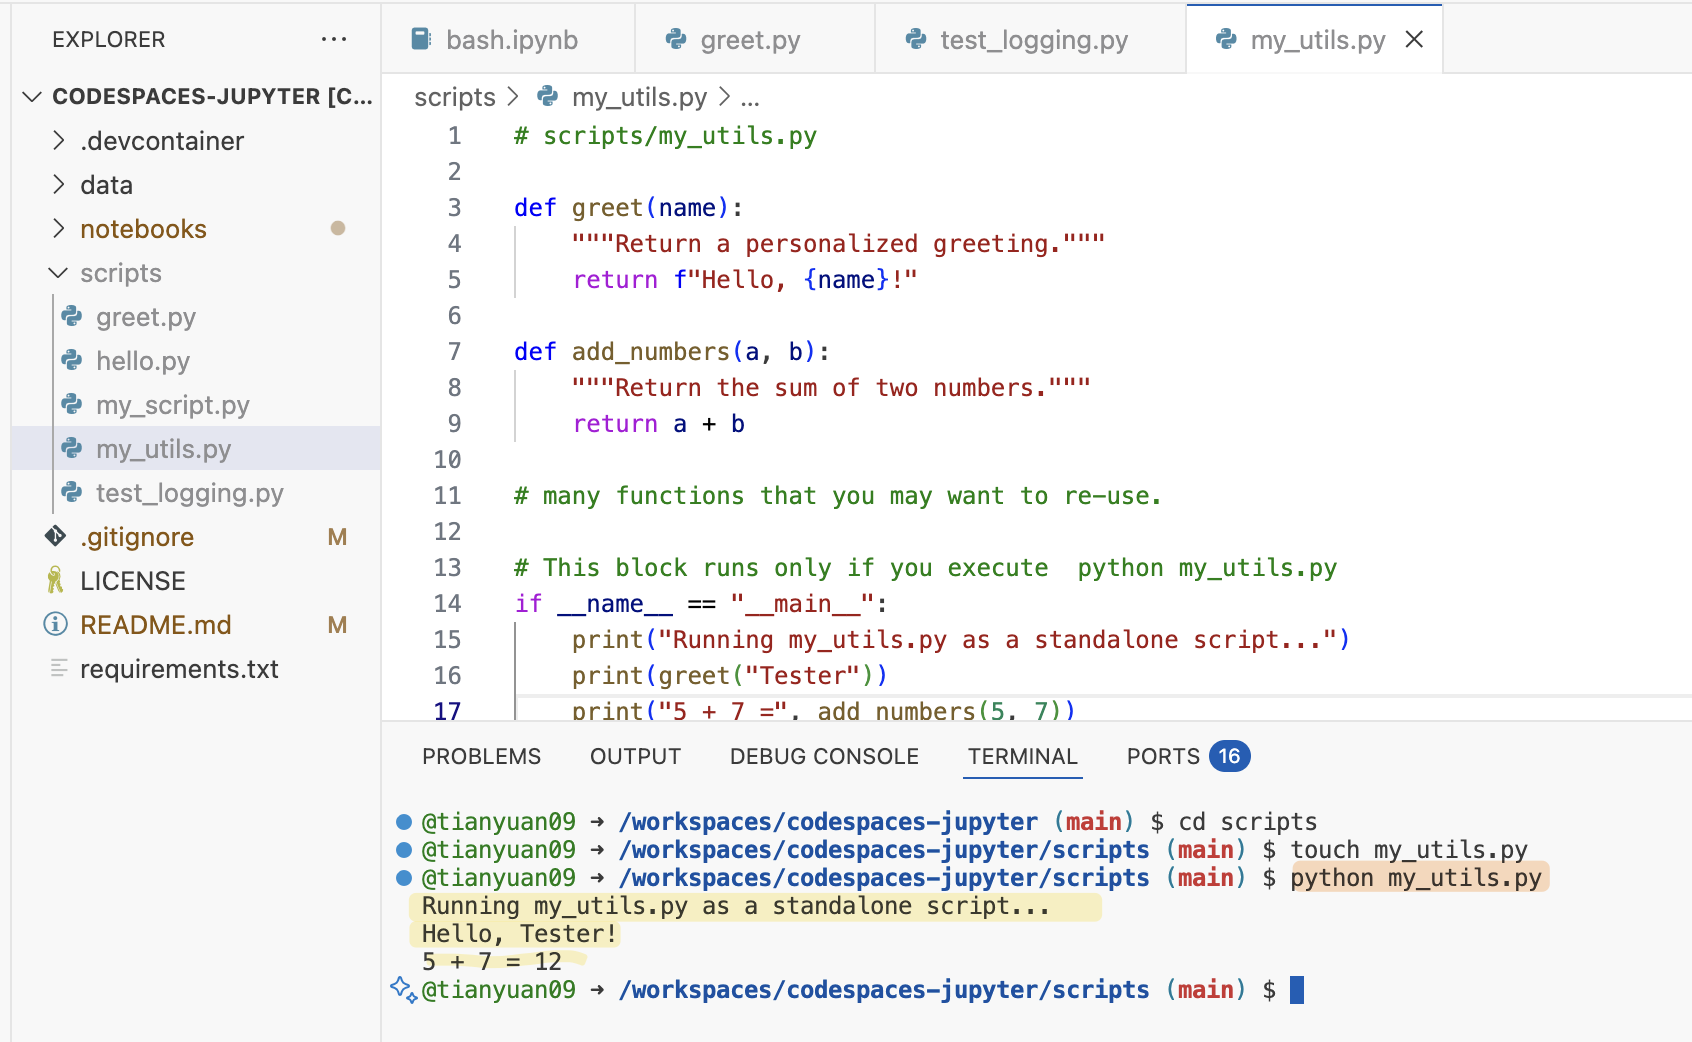Image resolution: width=1692 pixels, height=1042 pixels.
Task: Click the sparkle icon at terminal prompt
Action: click(x=403, y=989)
